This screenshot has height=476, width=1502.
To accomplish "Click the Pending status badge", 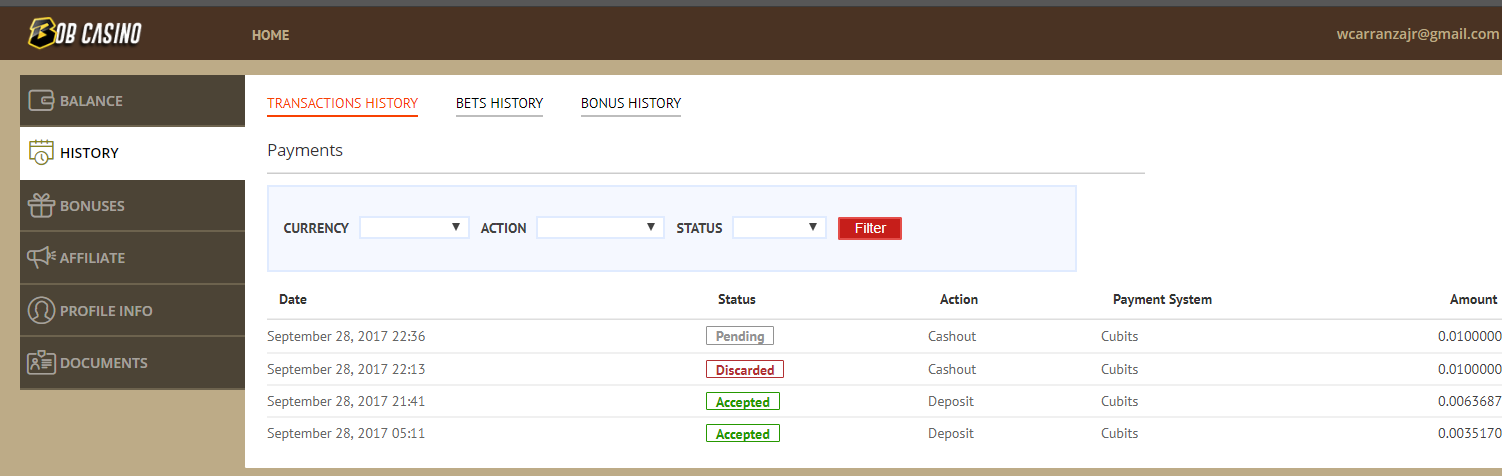I will pyautogui.click(x=740, y=336).
